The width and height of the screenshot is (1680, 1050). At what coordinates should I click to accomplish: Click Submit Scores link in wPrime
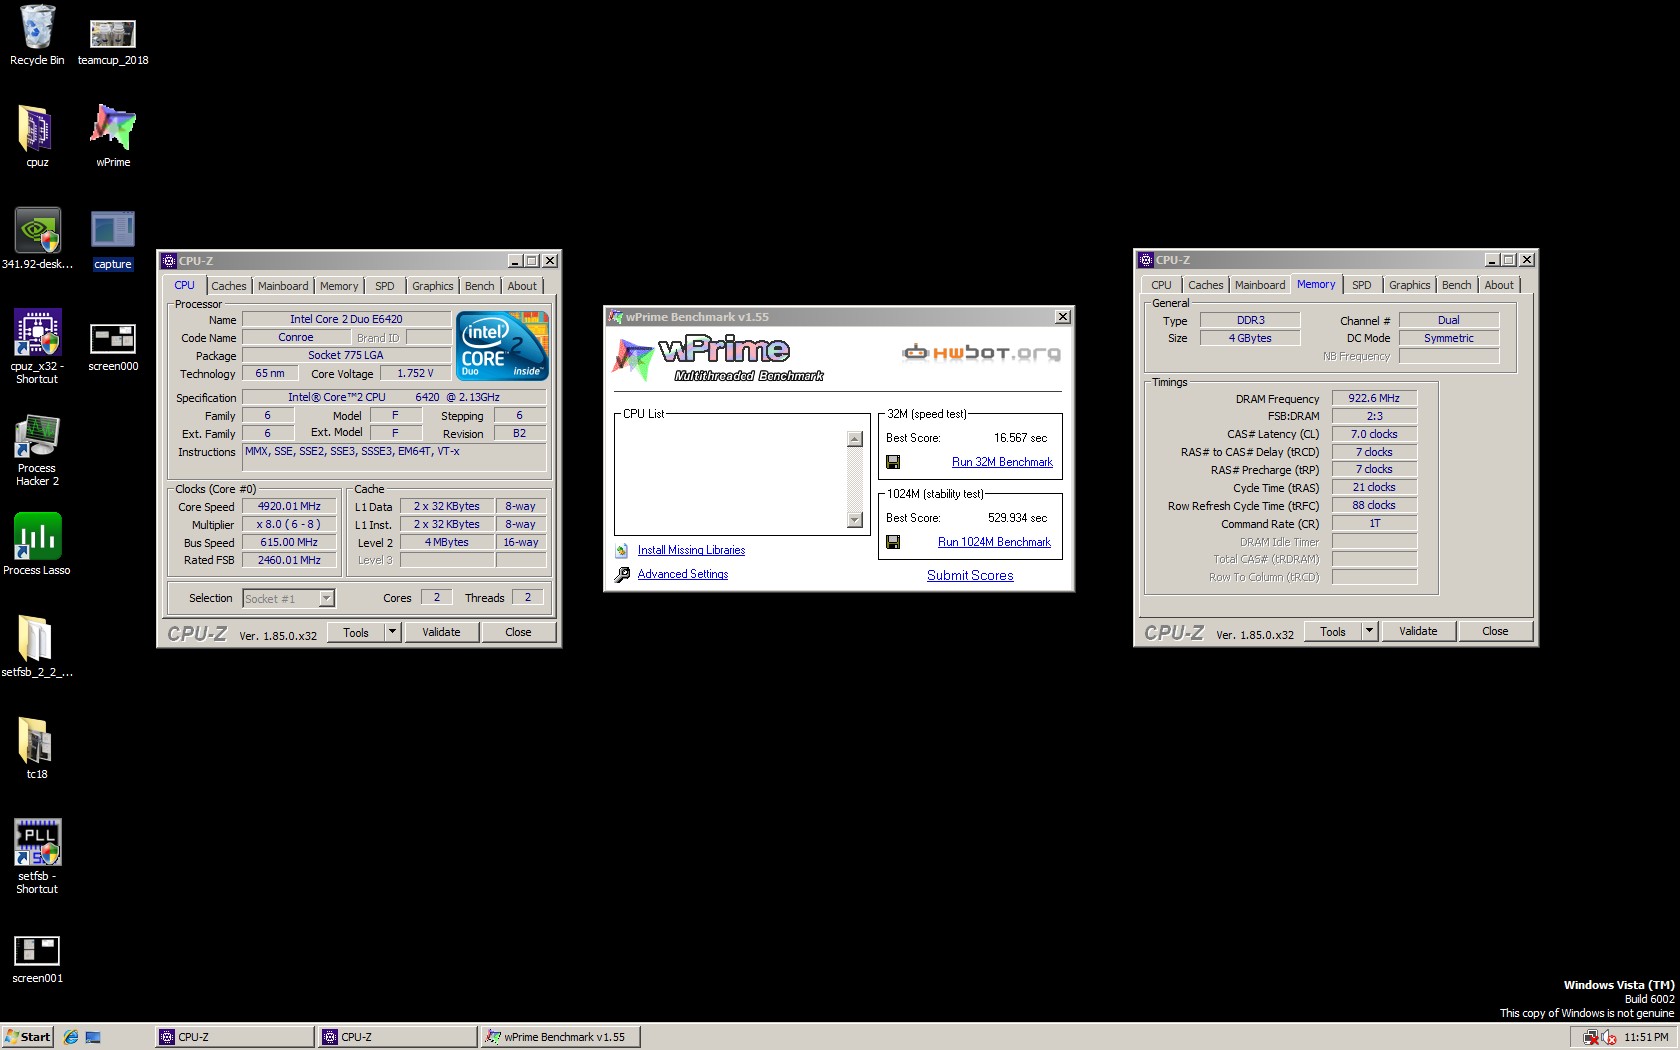click(x=970, y=575)
